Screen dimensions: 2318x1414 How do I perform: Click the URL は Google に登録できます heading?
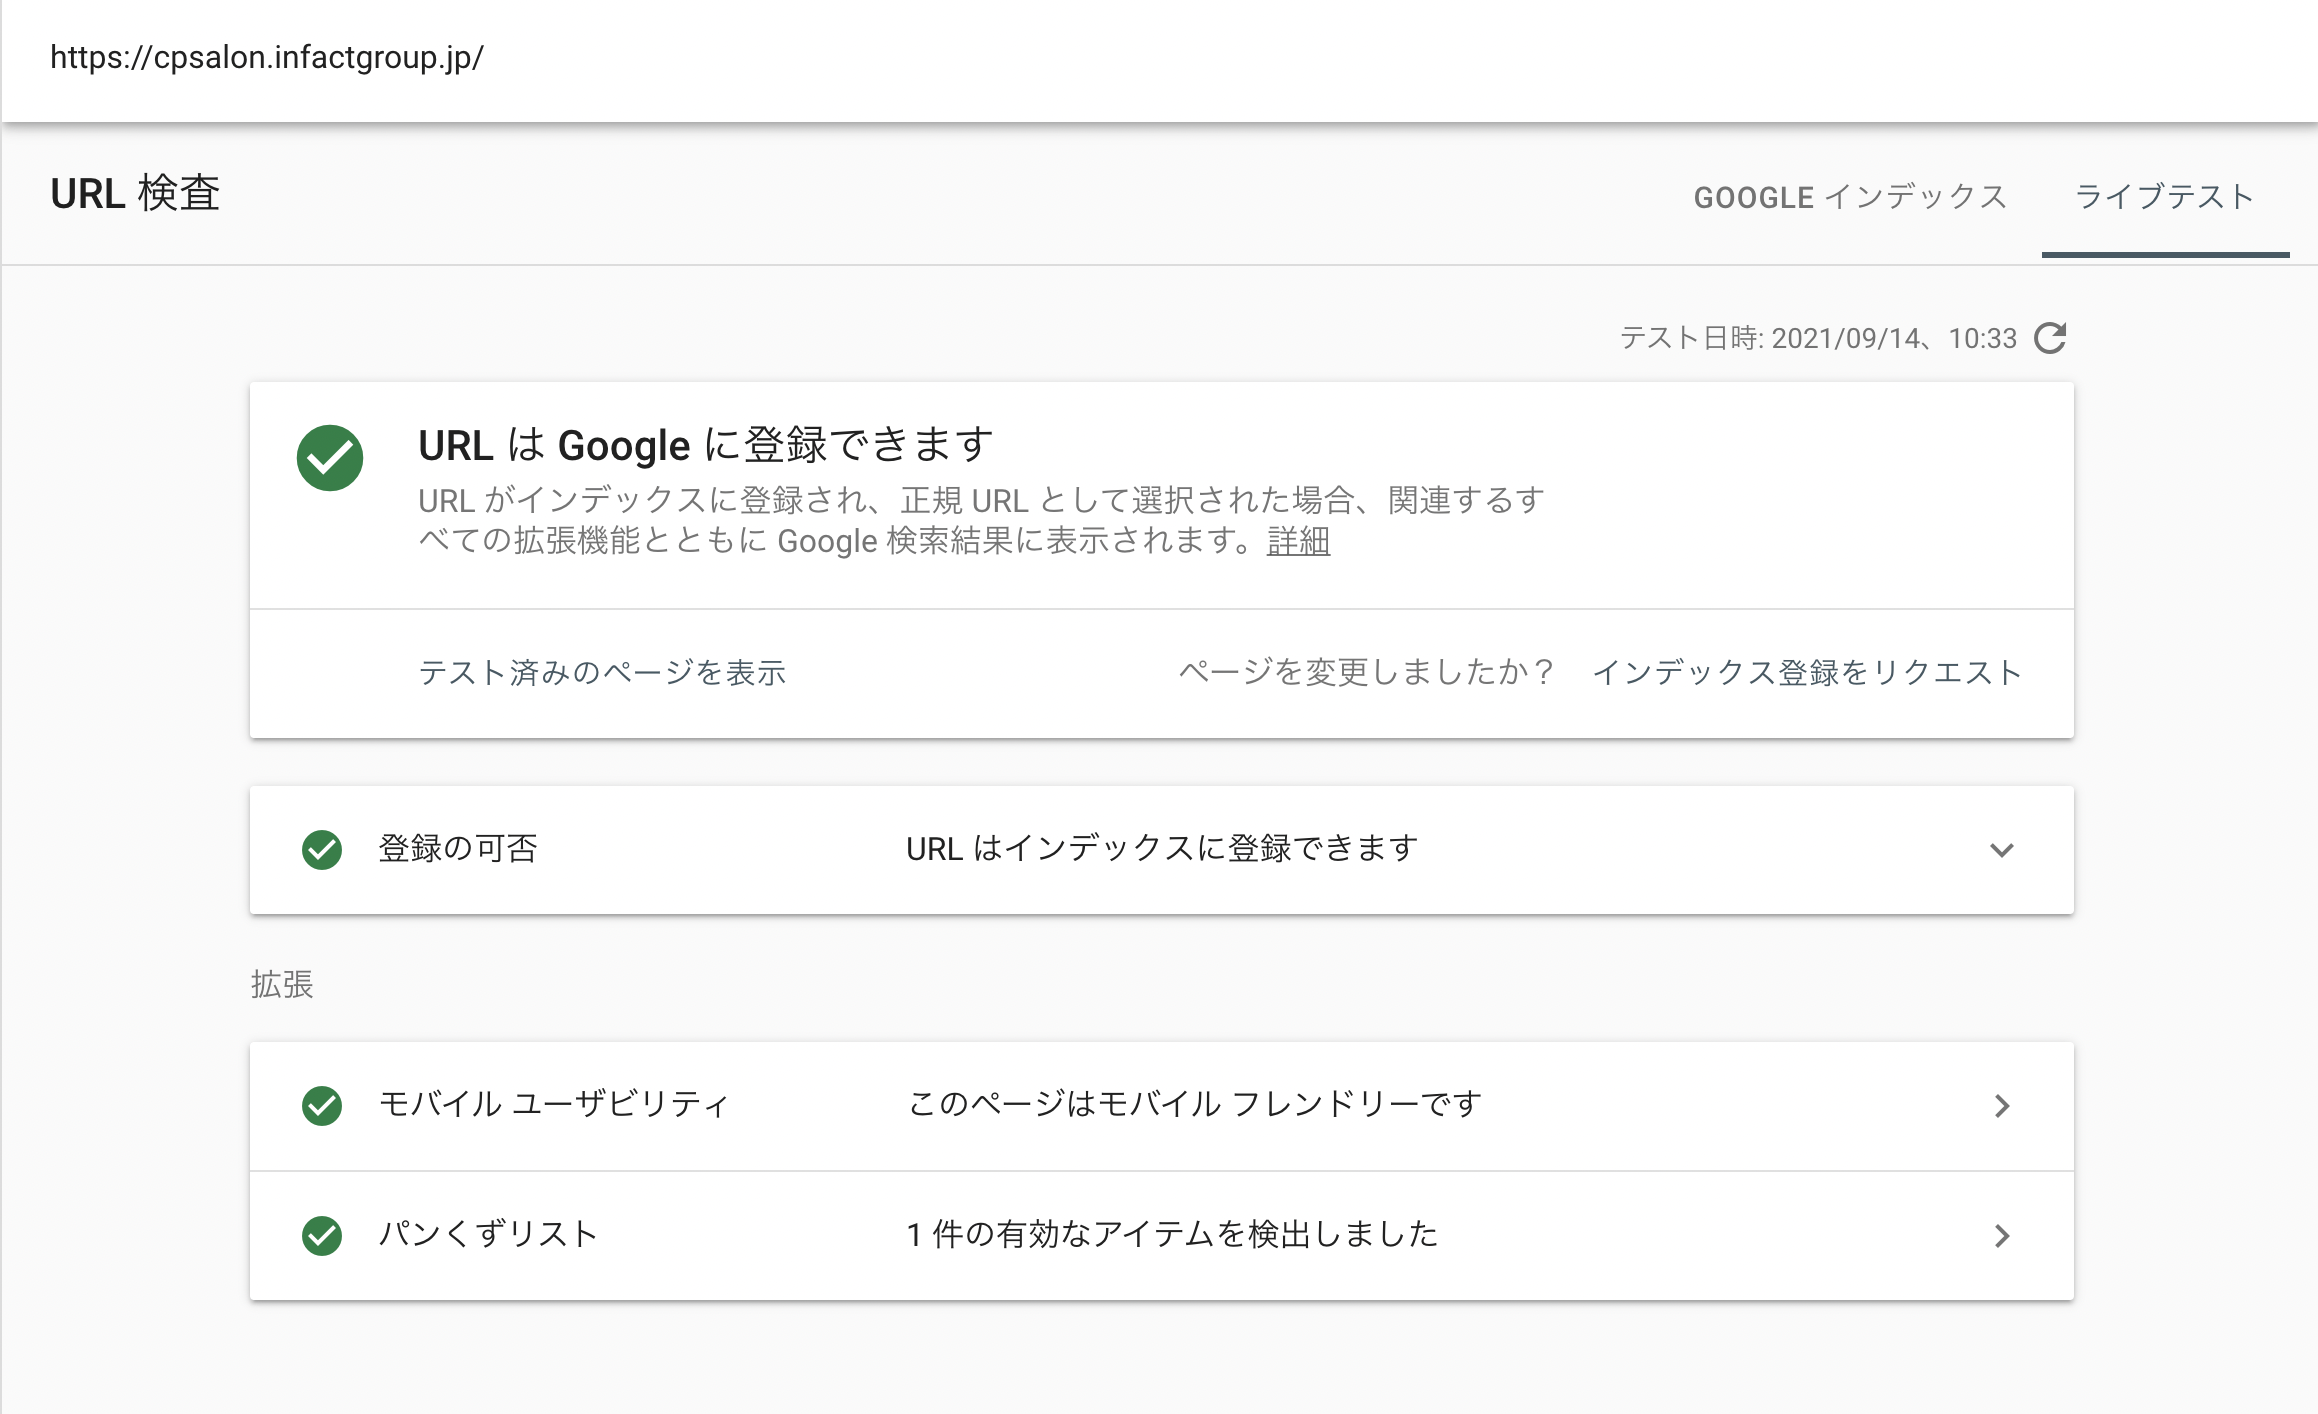coord(706,445)
